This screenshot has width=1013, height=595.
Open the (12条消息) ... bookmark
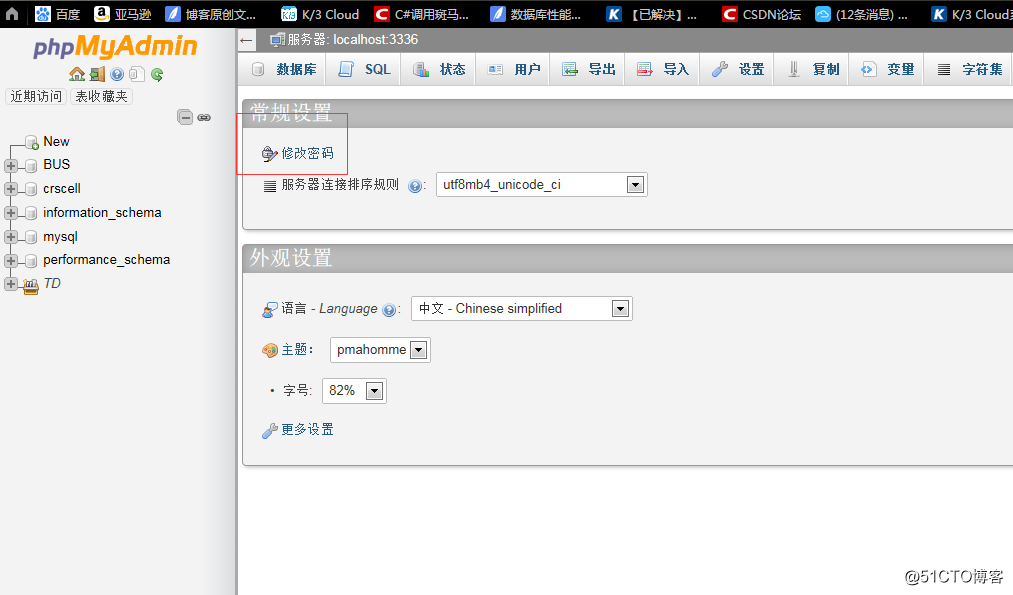[x=862, y=14]
